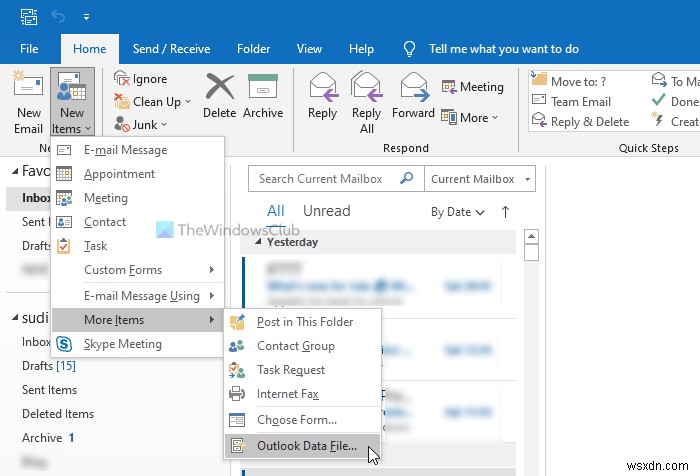Choose Contact from the New Items menu
The width and height of the screenshot is (700, 476).
[138, 222]
